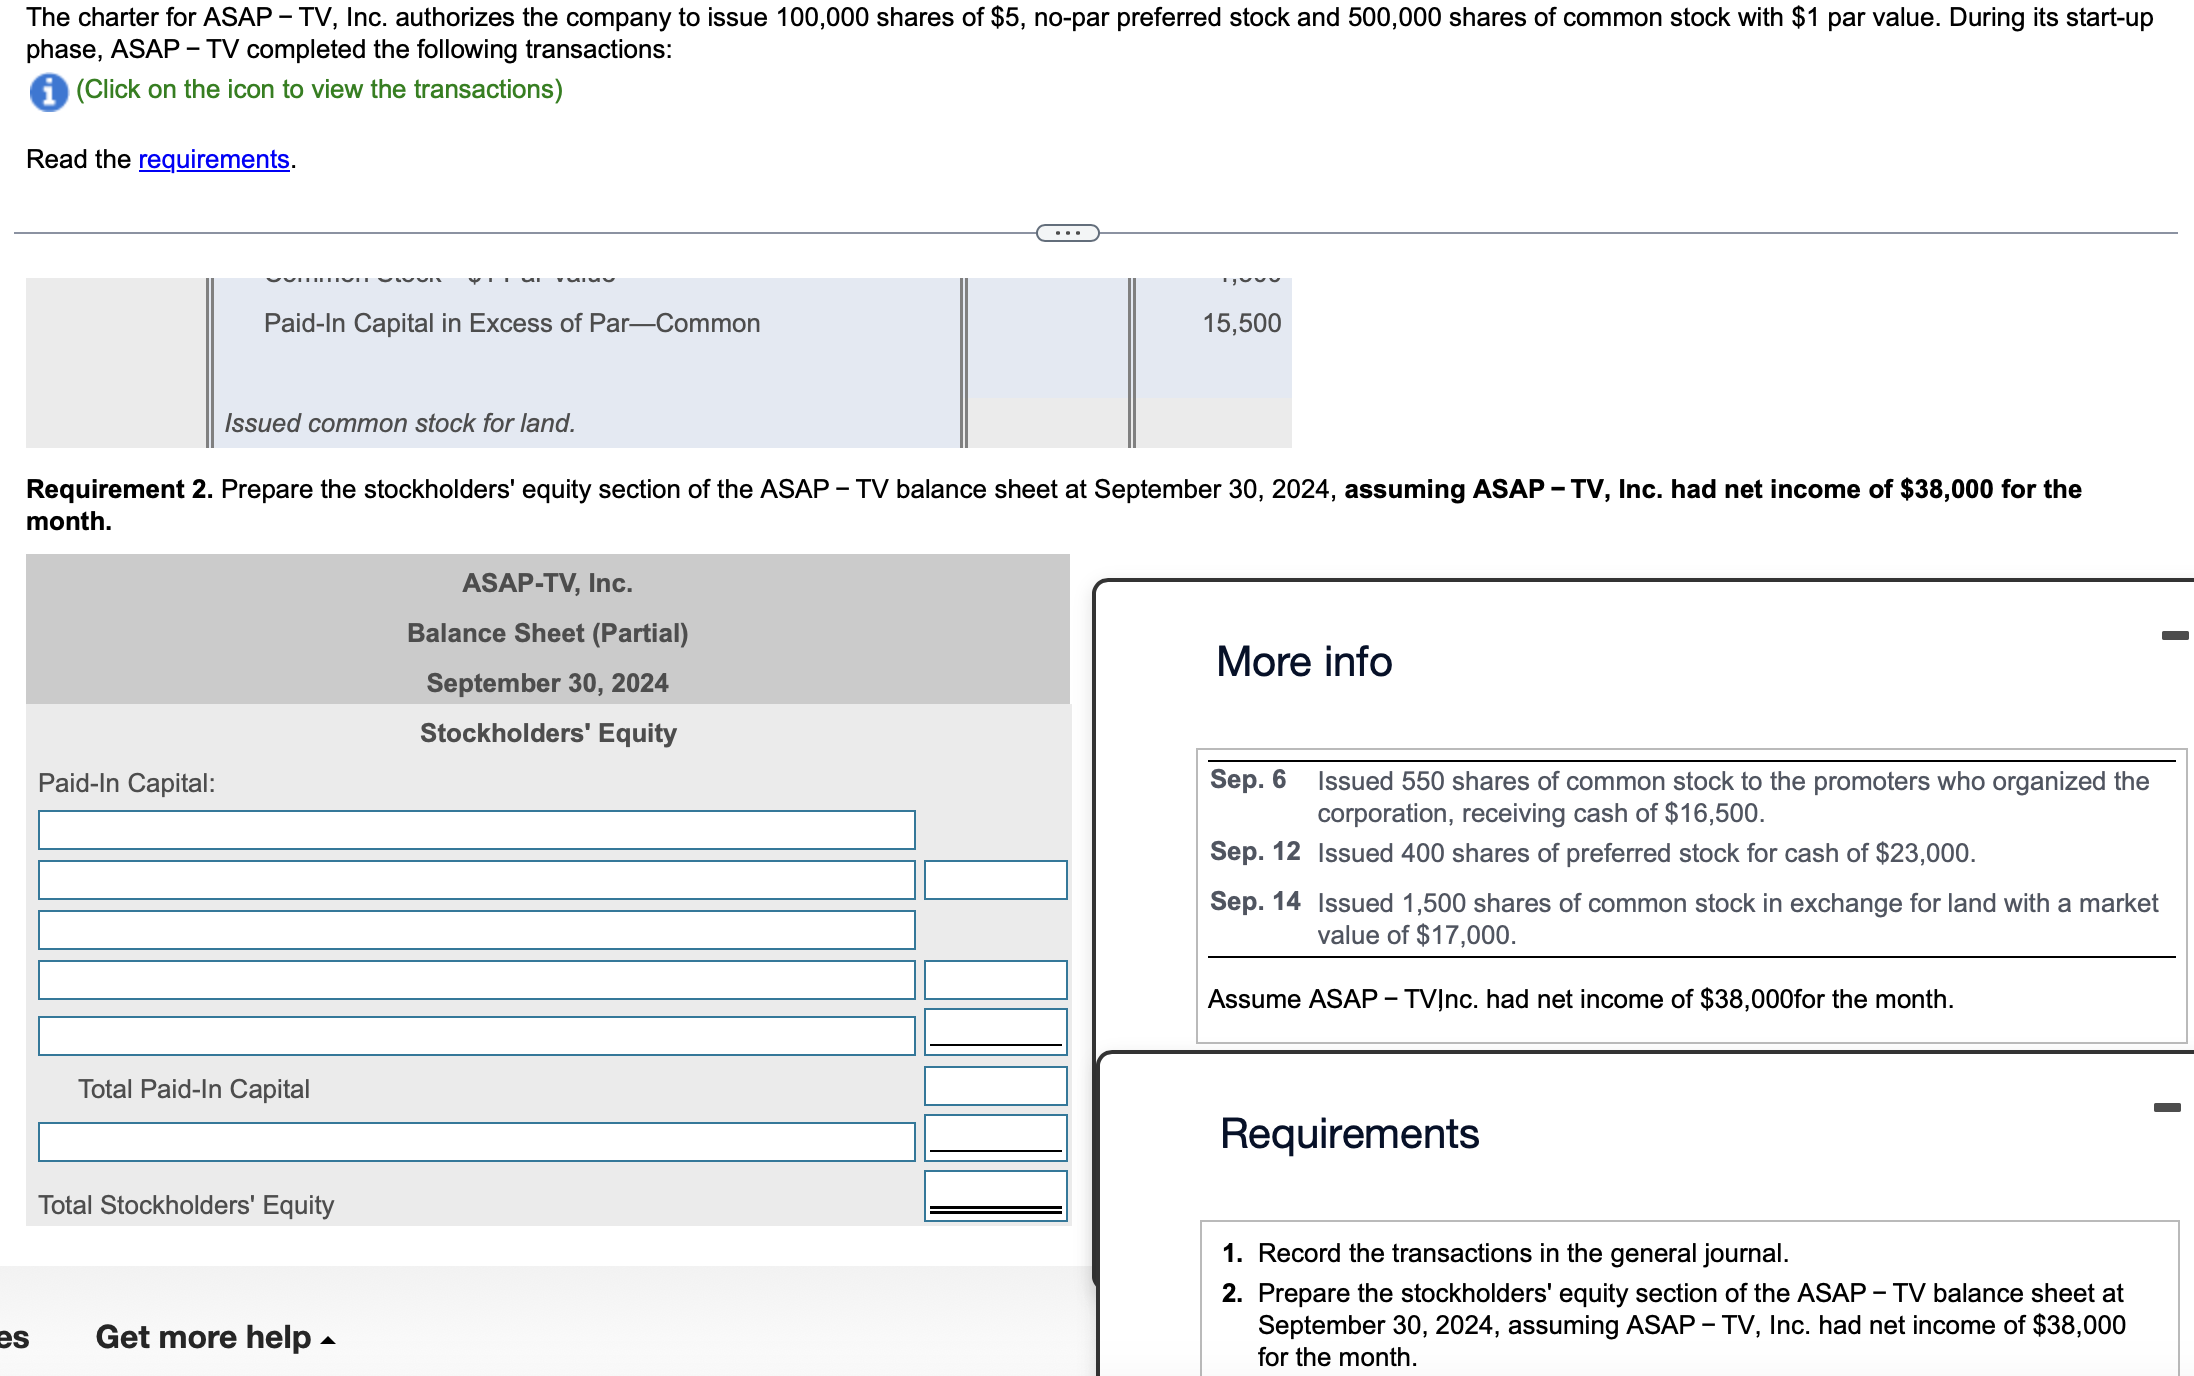
Task: Minimize the More info popup
Action: (x=2174, y=636)
